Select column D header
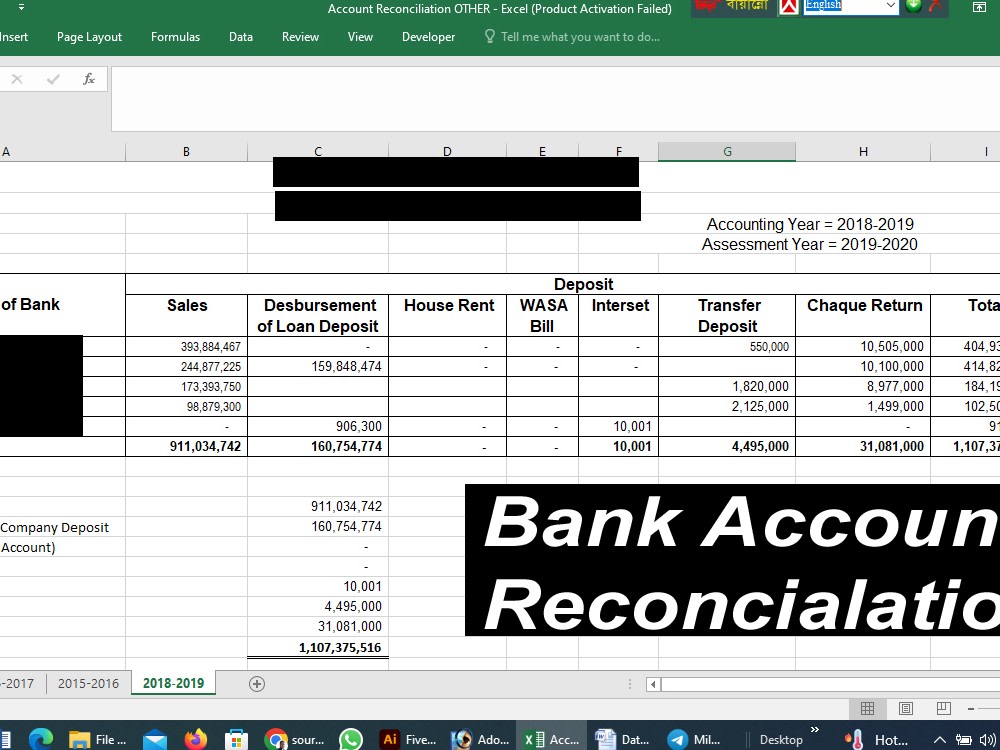 [447, 152]
